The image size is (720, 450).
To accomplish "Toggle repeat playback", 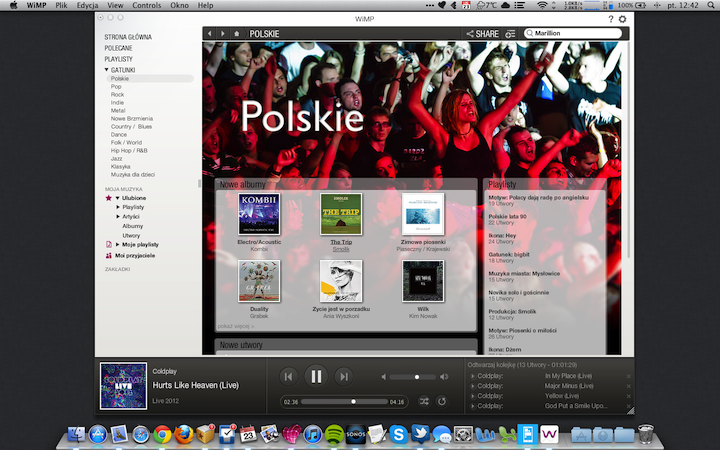I will pyautogui.click(x=442, y=401).
